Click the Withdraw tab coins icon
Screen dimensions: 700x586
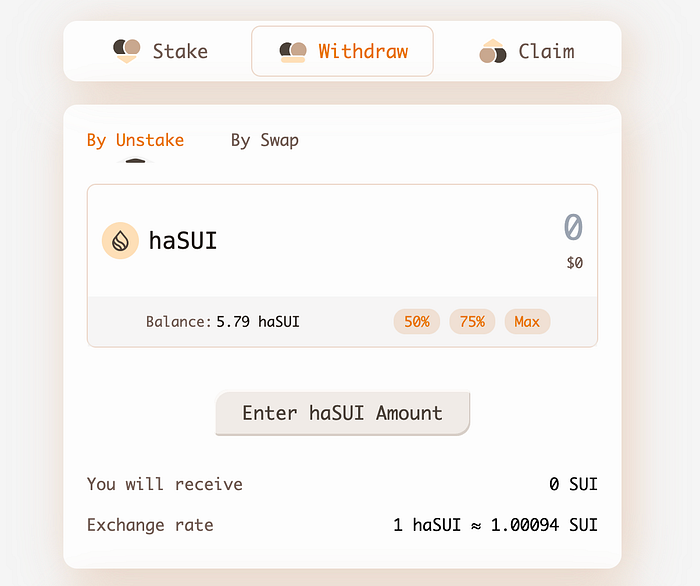pyautogui.click(x=293, y=51)
